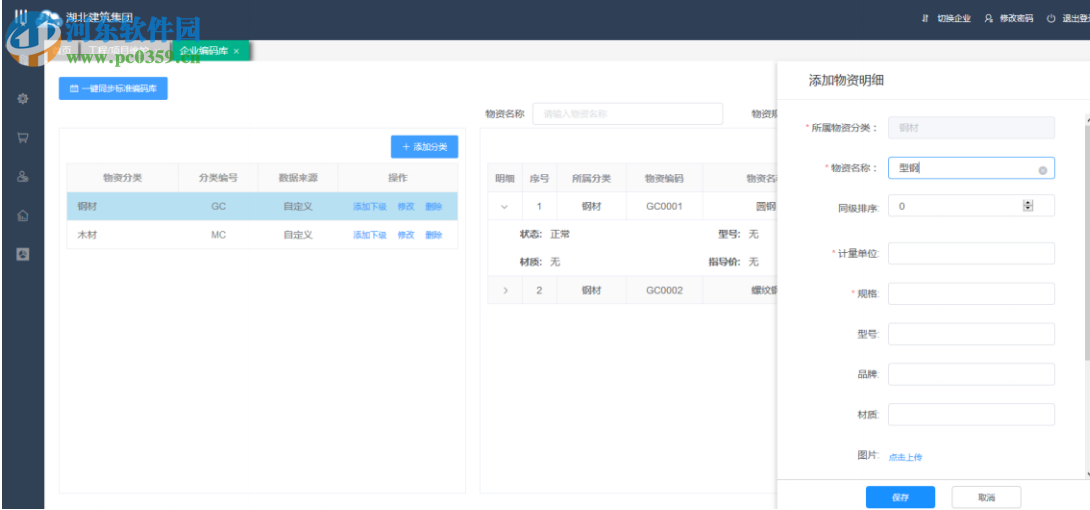Click 删除 in the 木材 row
This screenshot has height=510, width=1090.
tap(434, 235)
